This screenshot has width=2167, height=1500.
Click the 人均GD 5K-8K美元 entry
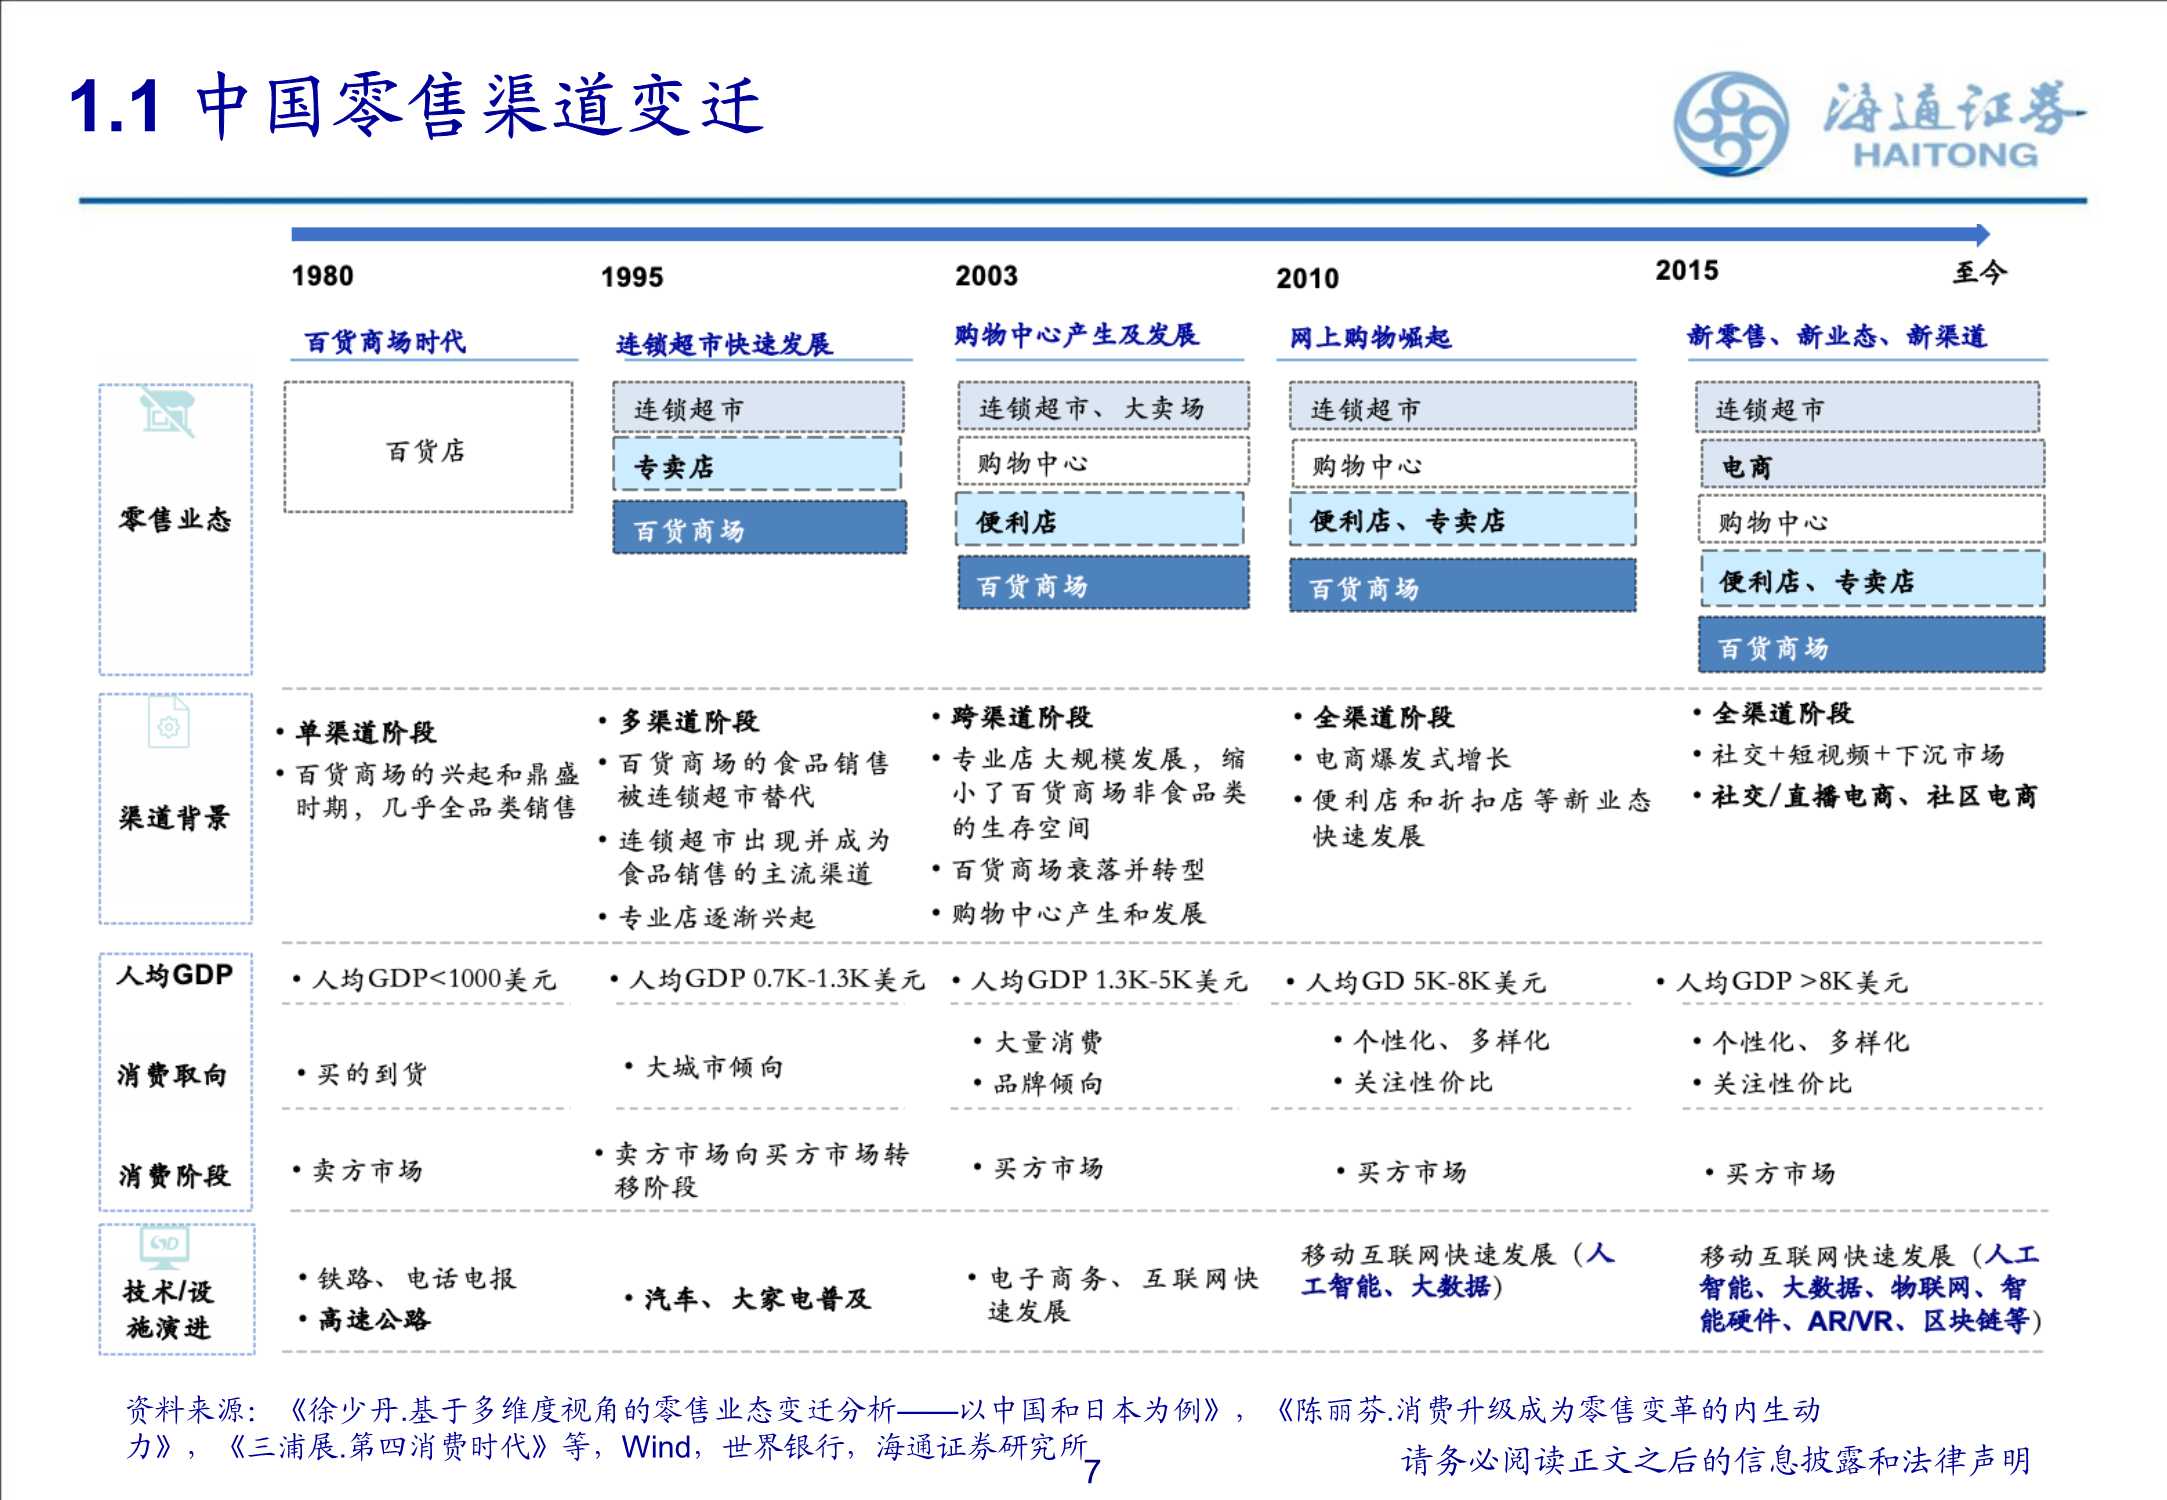click(1416, 982)
